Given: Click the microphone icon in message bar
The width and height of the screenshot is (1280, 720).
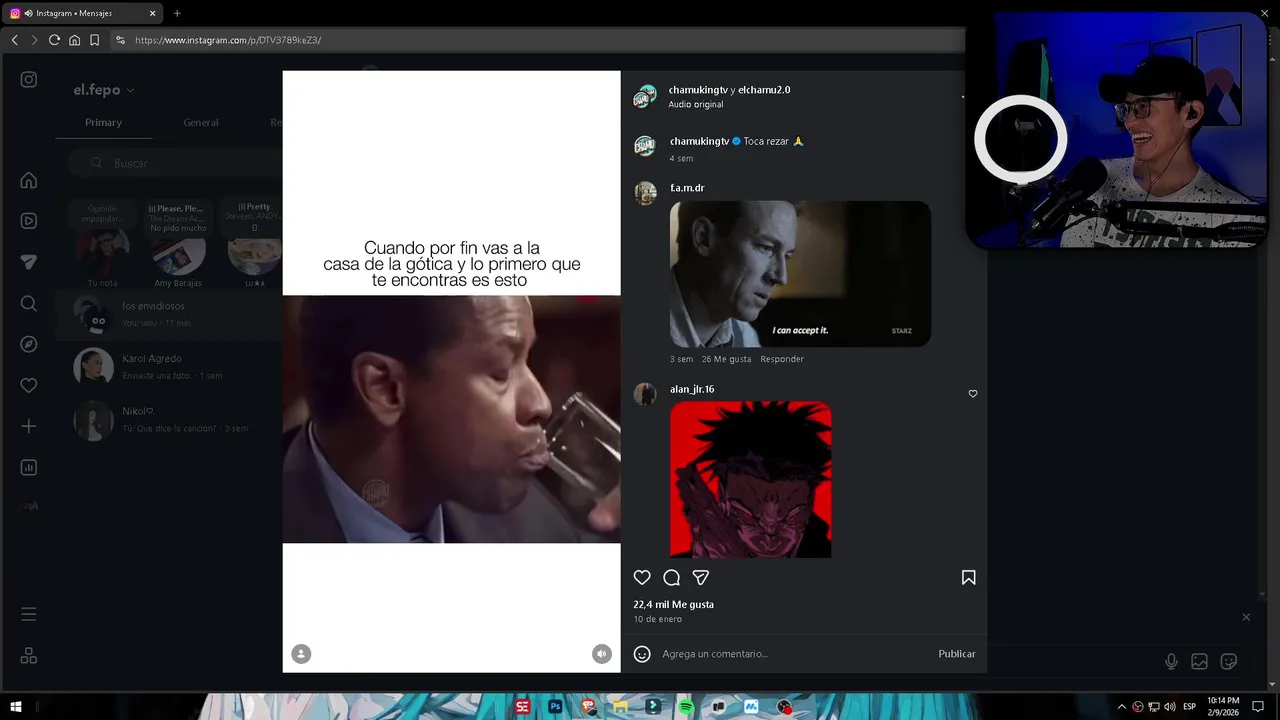Looking at the screenshot, I should pos(1171,661).
